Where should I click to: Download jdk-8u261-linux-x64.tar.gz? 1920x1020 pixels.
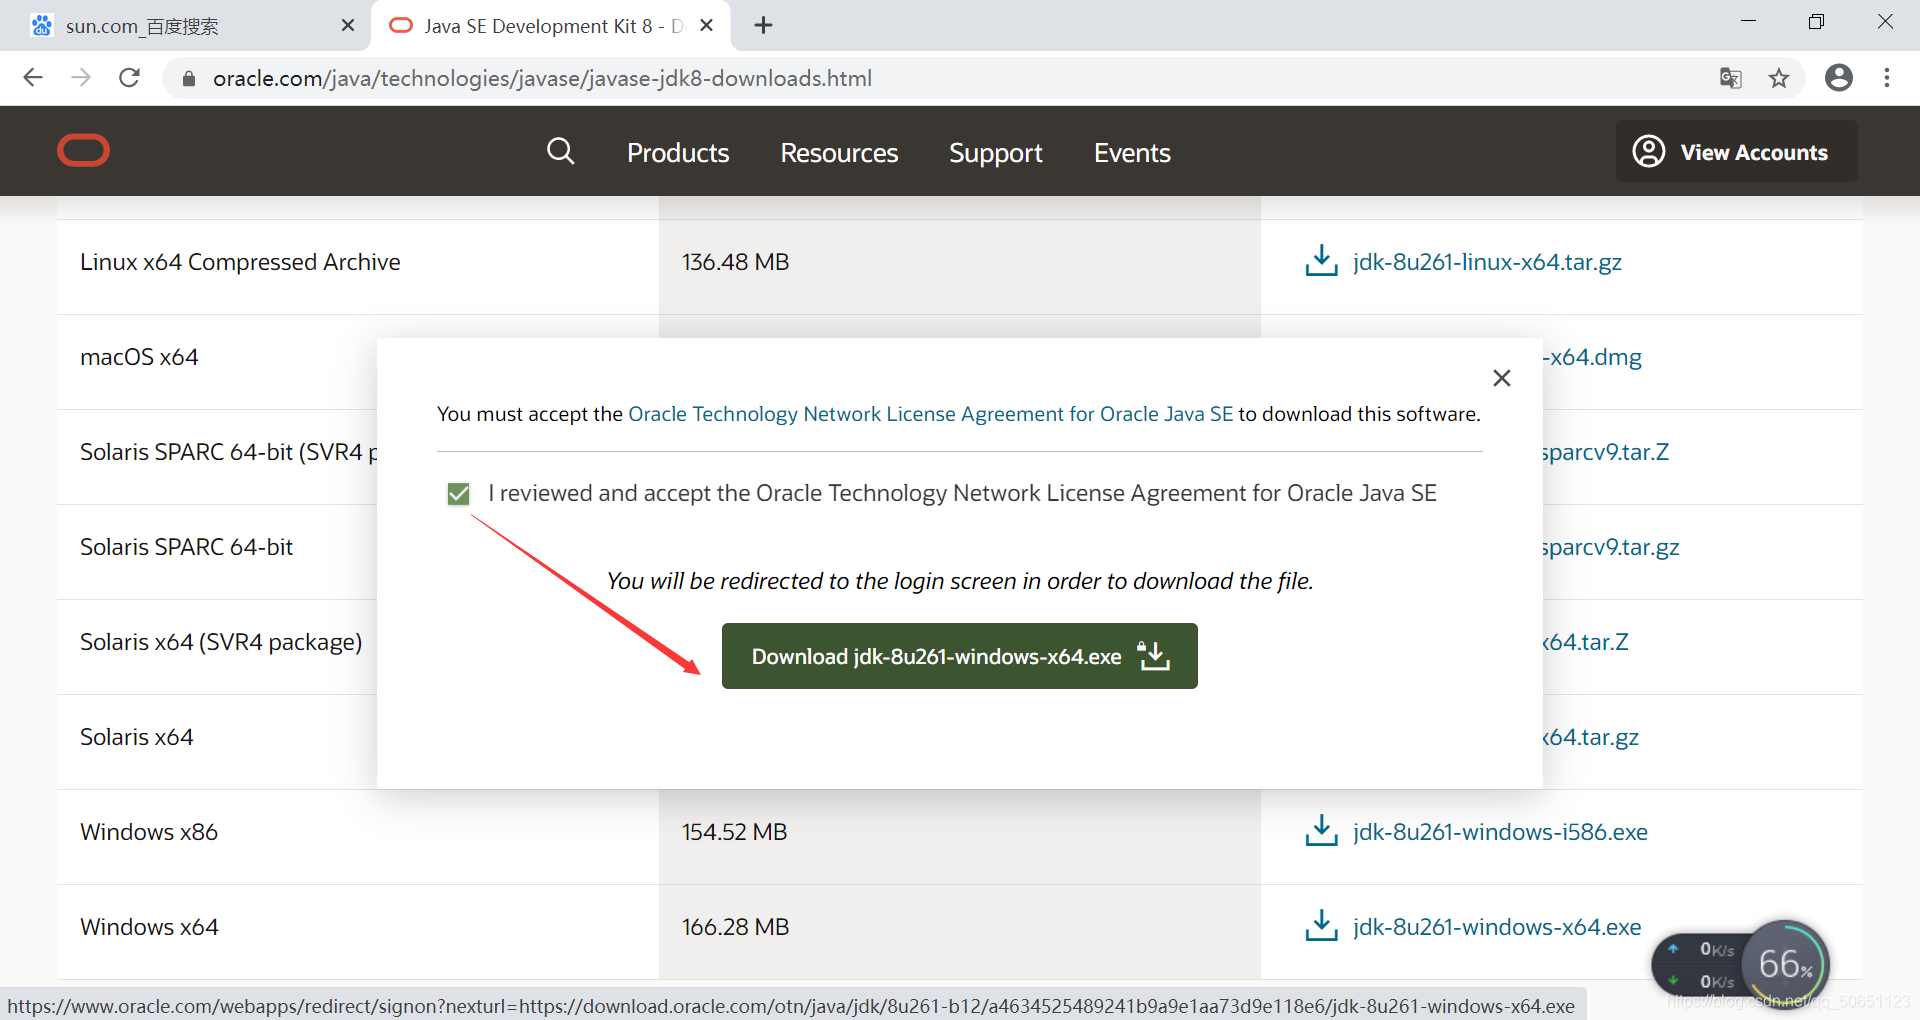point(1487,262)
